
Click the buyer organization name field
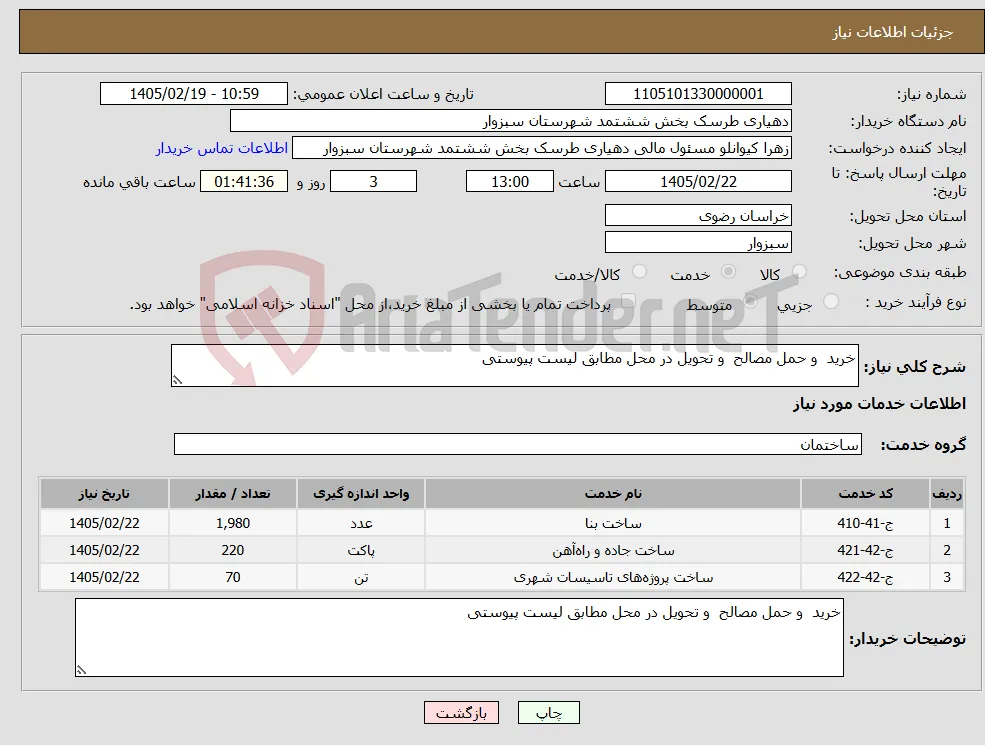click(511, 121)
